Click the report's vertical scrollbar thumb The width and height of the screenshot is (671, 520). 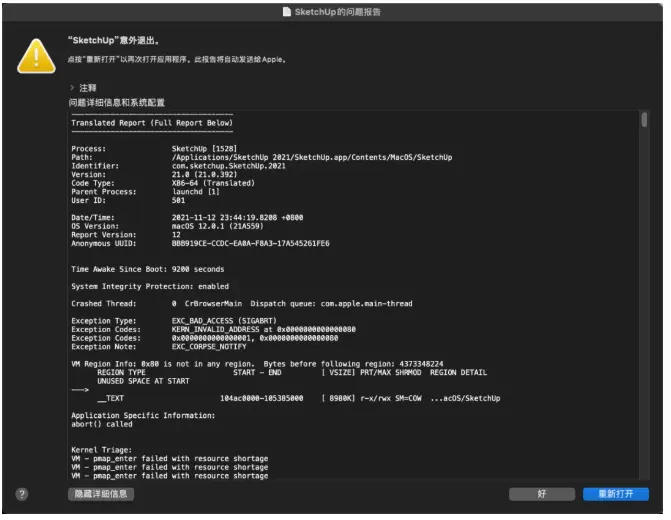pyautogui.click(x=644, y=119)
